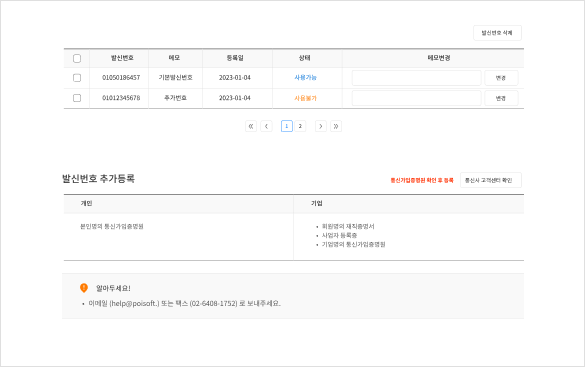Check the box for number 01050186457

[x=77, y=78]
